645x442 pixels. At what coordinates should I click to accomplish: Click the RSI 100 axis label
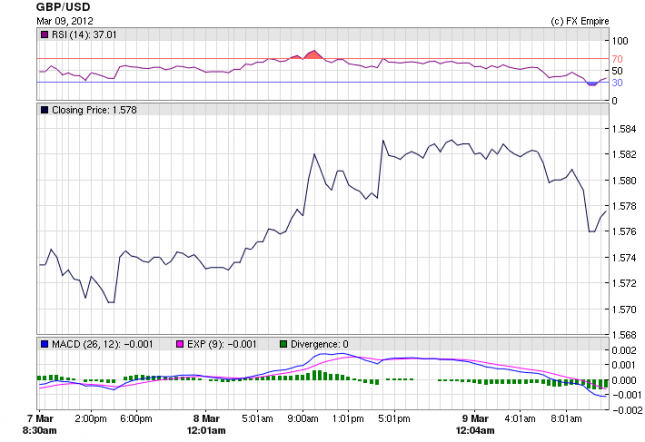[x=620, y=41]
